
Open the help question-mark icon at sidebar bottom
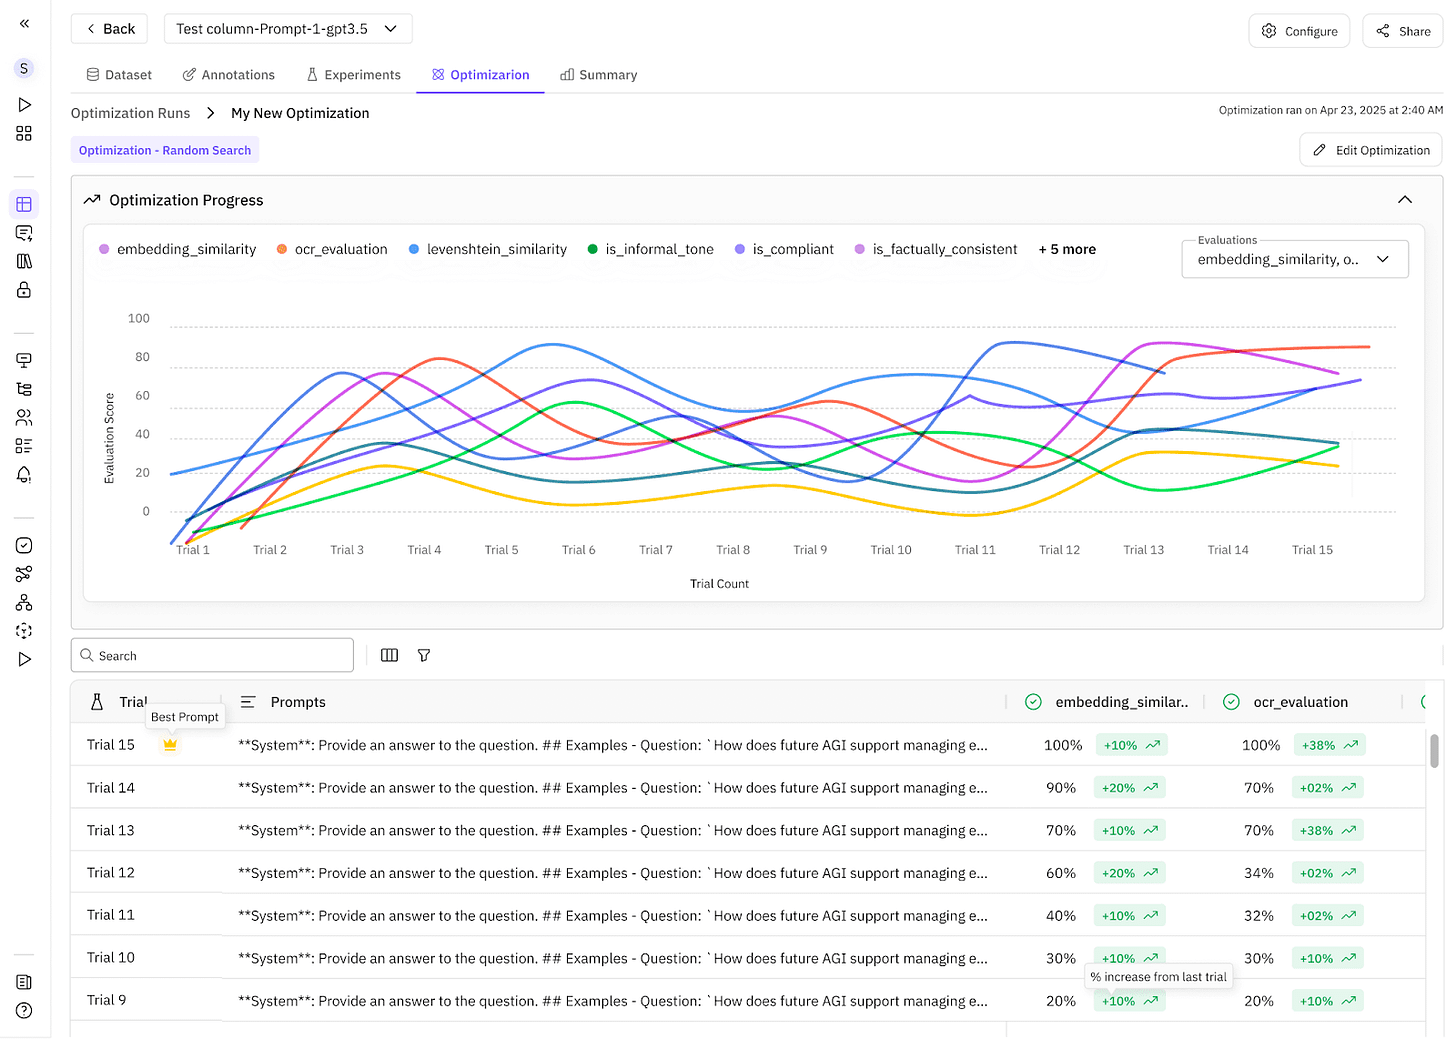(23, 1010)
